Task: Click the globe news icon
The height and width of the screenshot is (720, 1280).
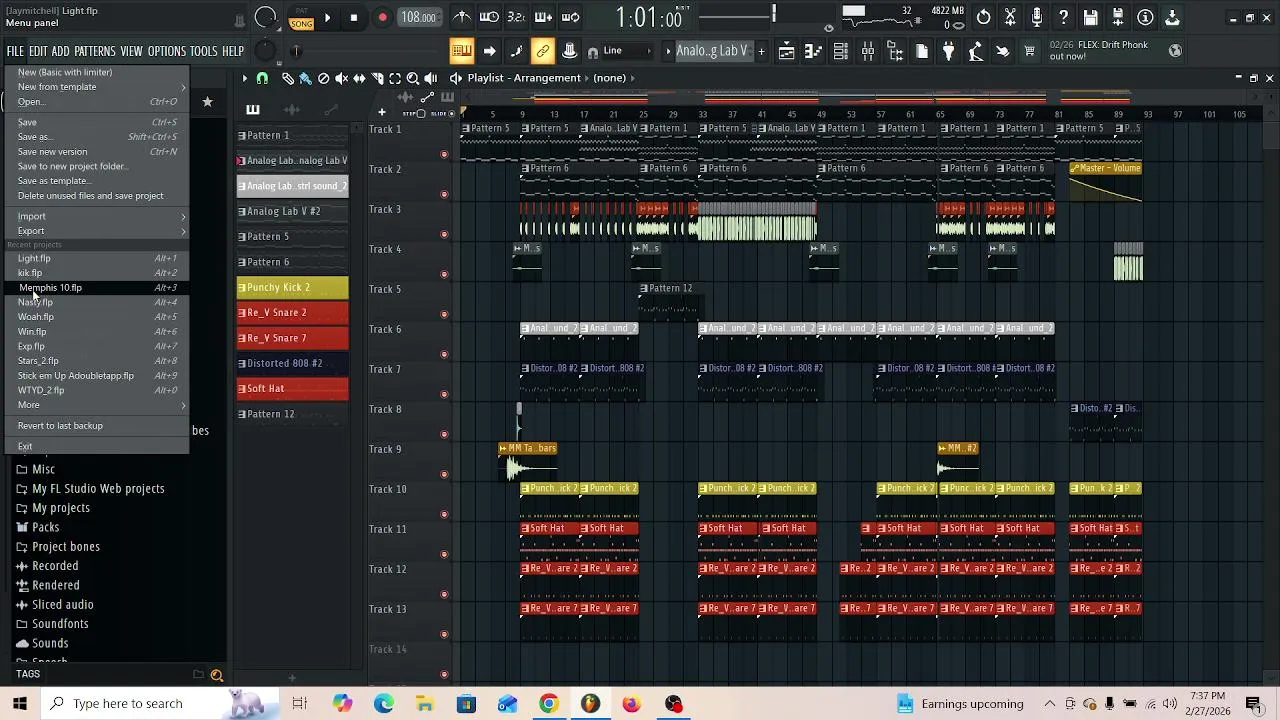Action: (1175, 51)
